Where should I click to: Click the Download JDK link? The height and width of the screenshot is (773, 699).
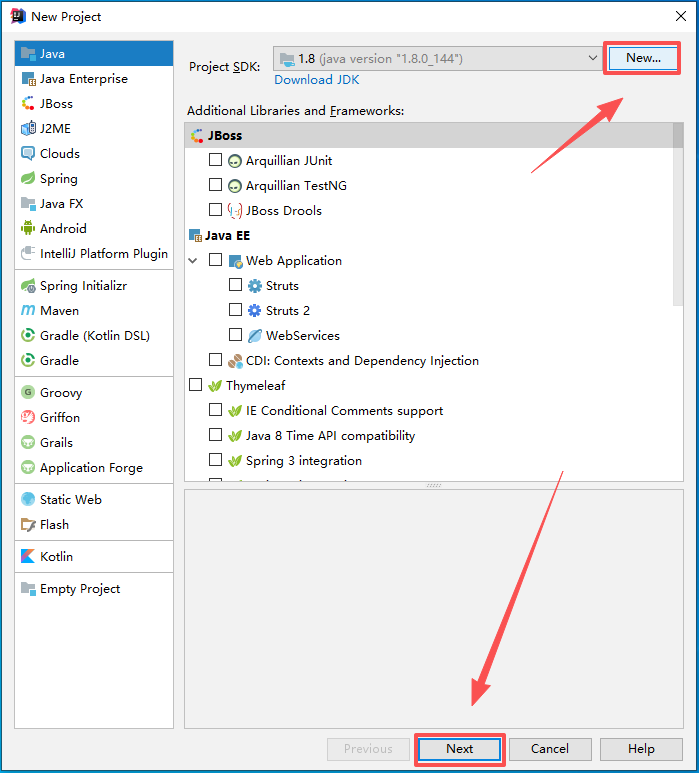click(316, 80)
